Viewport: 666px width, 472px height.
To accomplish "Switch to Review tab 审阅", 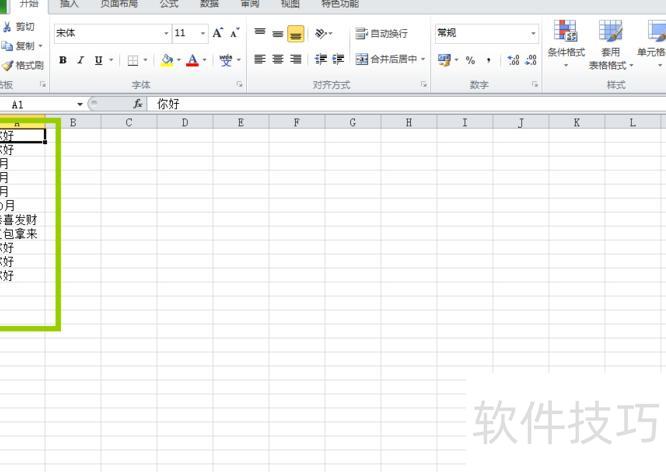I will (250, 4).
